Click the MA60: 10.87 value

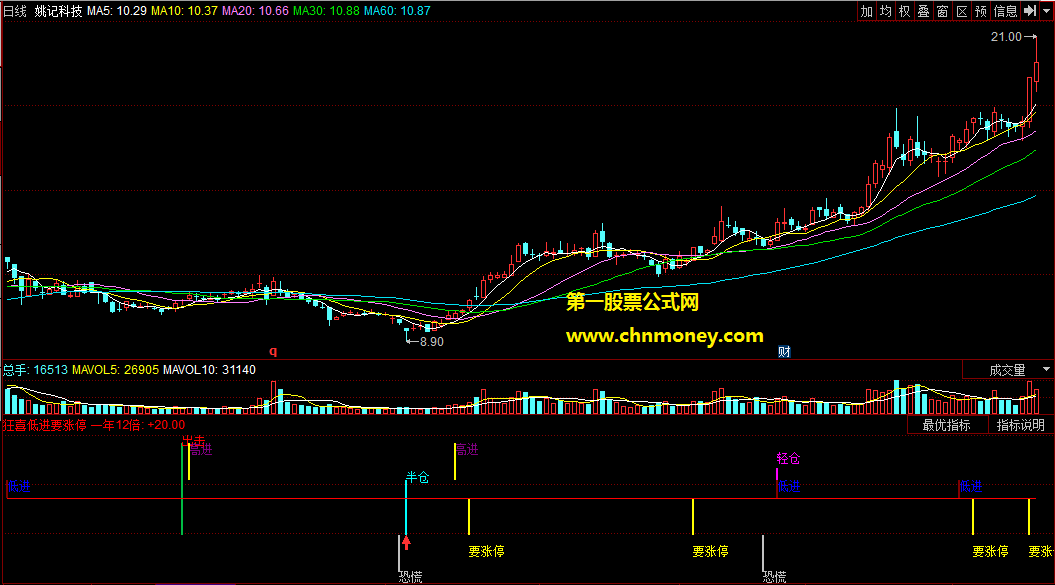(397, 11)
